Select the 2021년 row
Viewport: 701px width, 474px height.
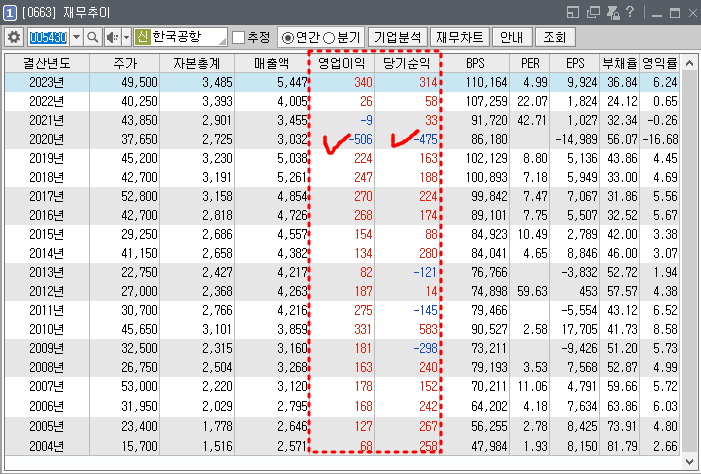(x=342, y=120)
